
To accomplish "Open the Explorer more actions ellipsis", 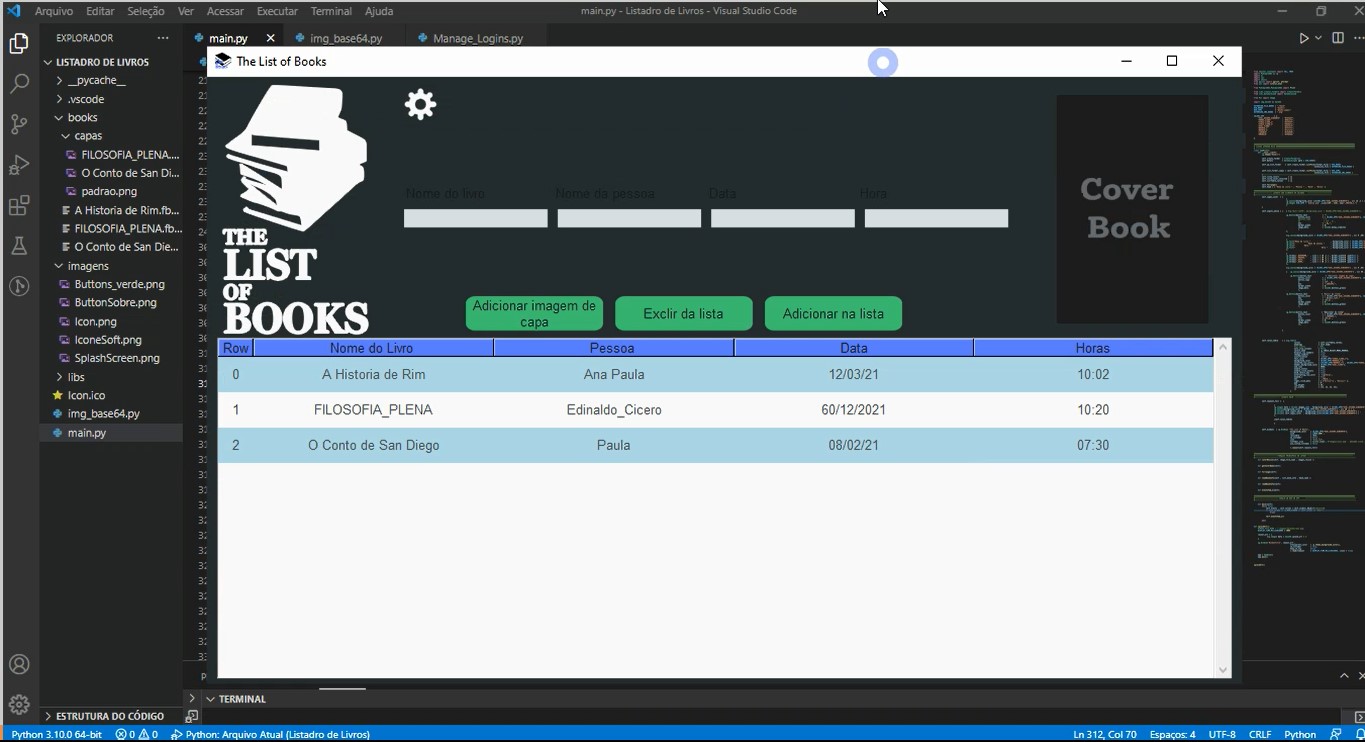I will [163, 38].
